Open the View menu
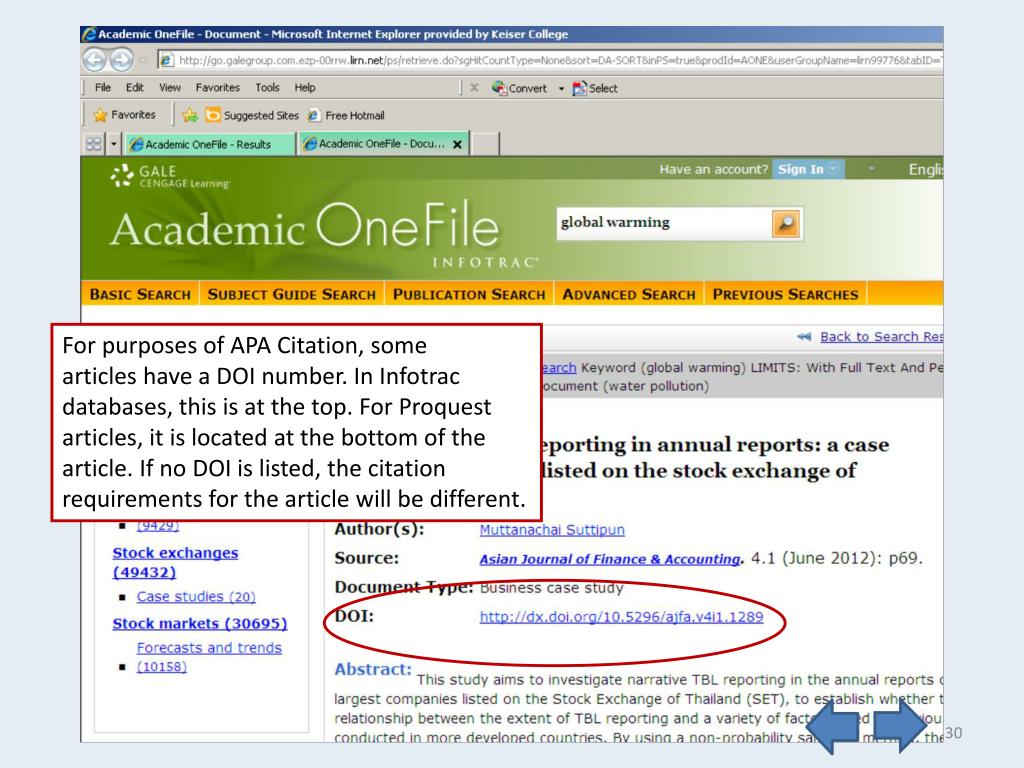The width and height of the screenshot is (1024, 768). pyautogui.click(x=170, y=88)
